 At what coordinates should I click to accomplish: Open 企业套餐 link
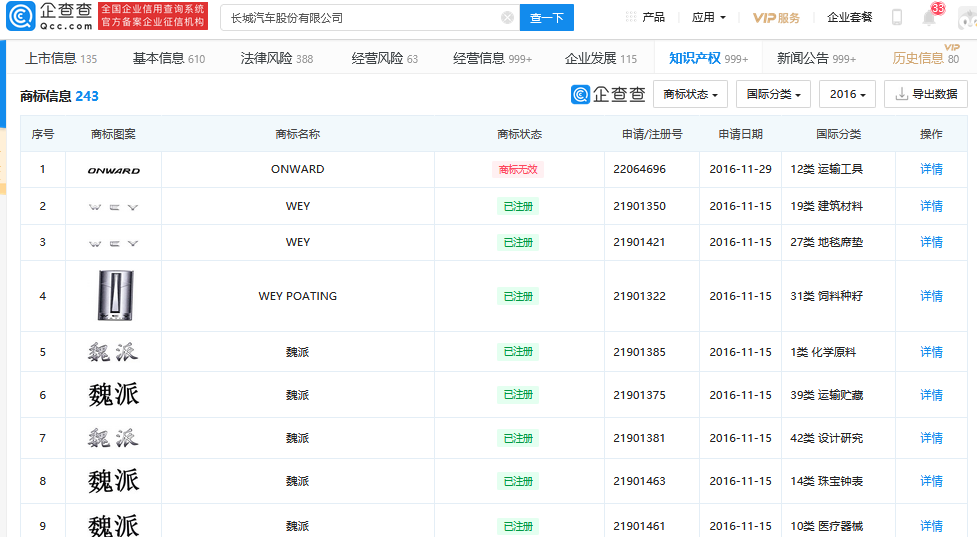click(849, 17)
